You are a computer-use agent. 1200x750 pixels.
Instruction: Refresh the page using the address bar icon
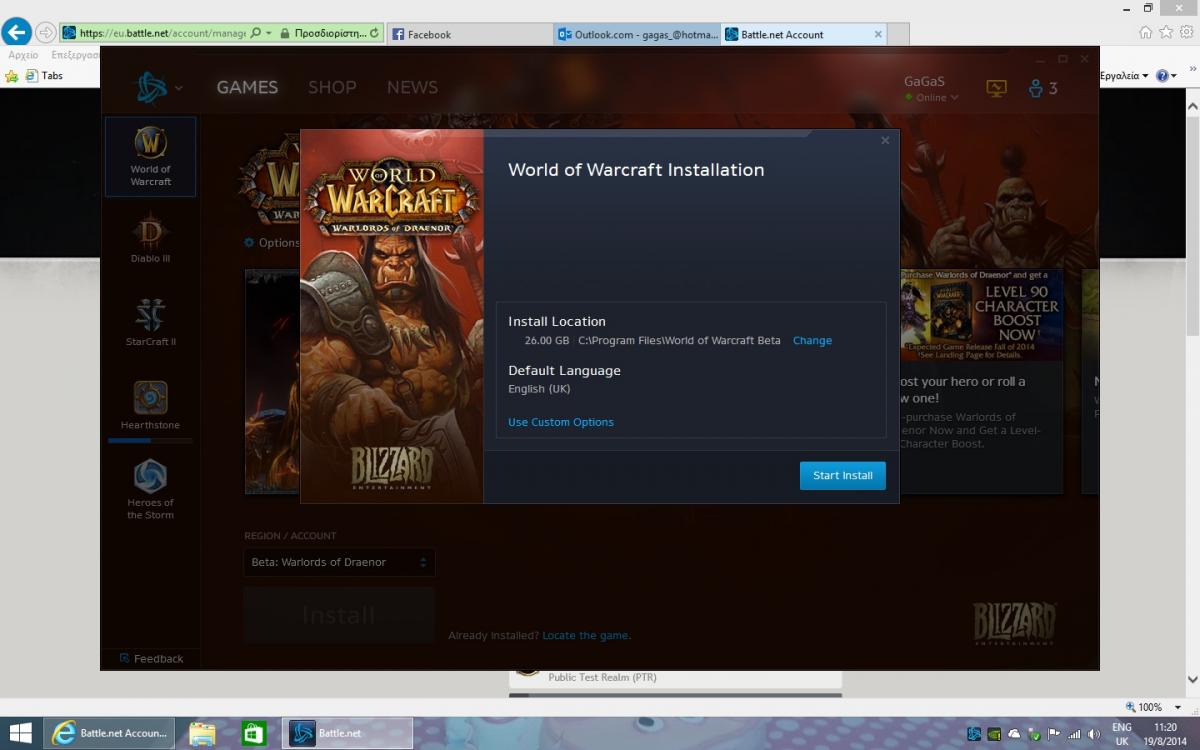(x=374, y=33)
